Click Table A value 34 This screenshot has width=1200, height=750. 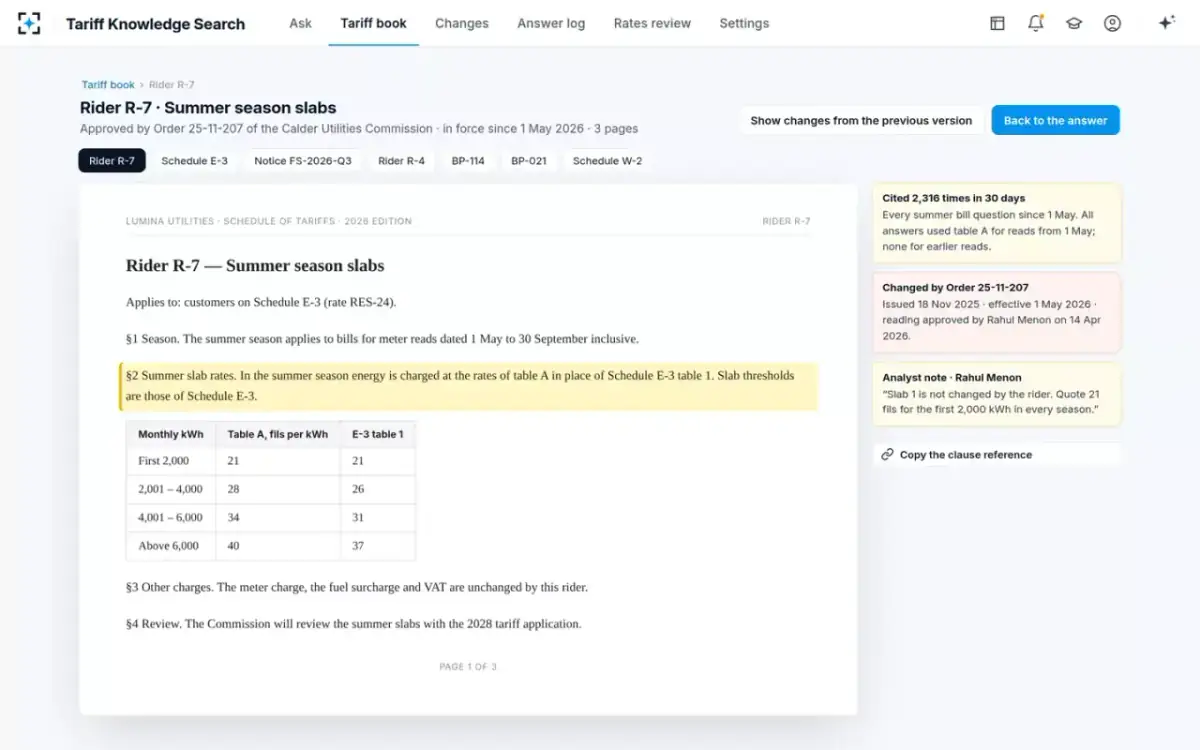[233, 517]
